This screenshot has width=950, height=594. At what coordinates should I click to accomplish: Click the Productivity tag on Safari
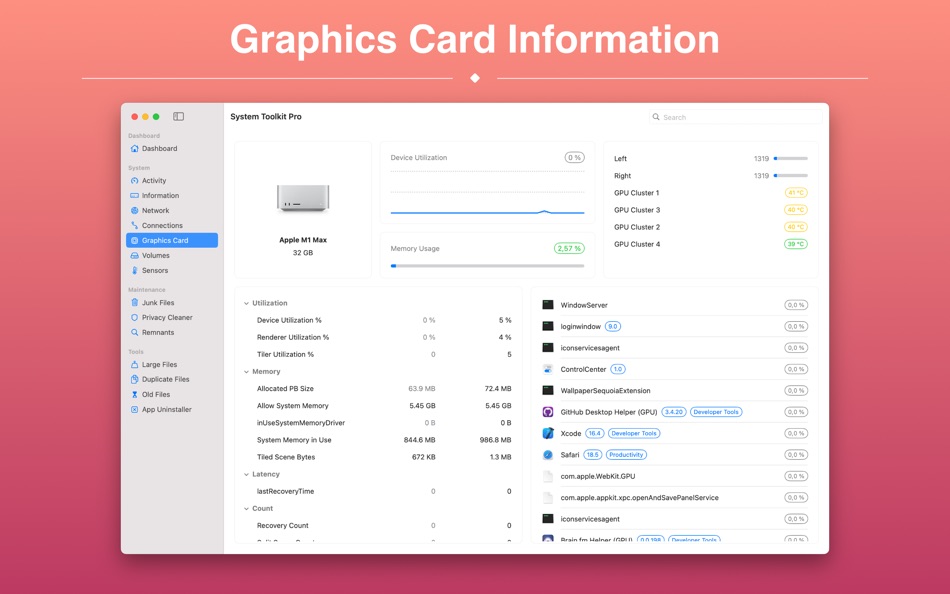(x=626, y=455)
